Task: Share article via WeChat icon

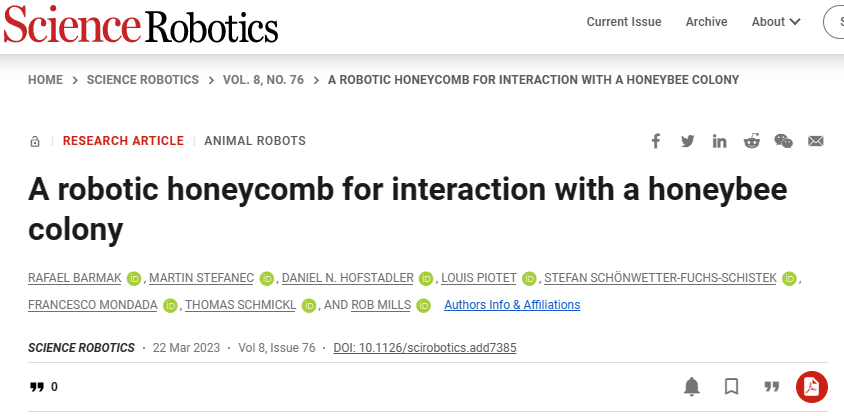Action: [783, 141]
